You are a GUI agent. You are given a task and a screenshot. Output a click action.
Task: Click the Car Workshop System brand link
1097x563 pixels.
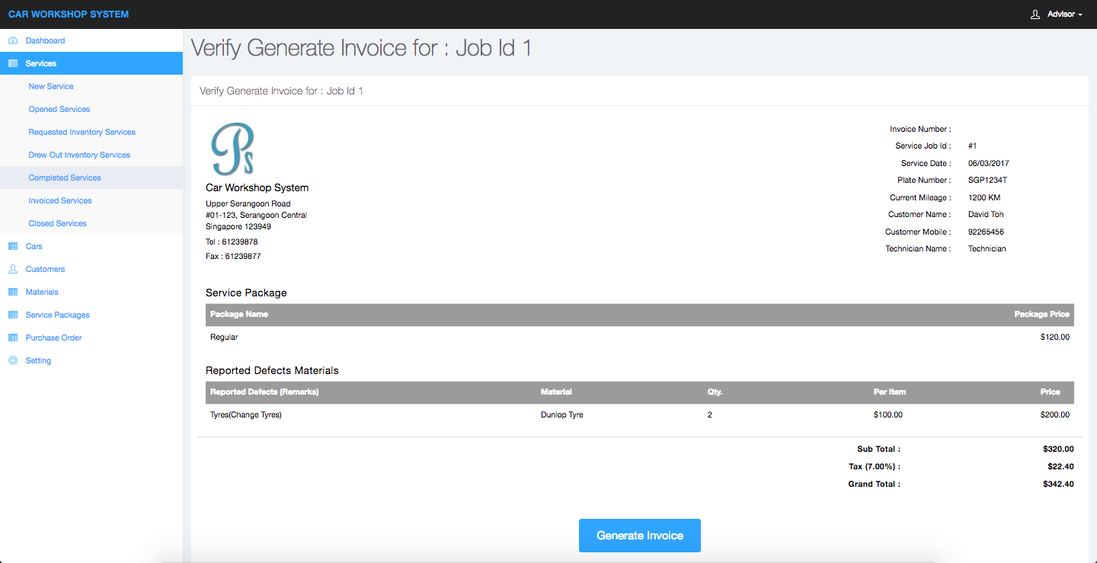[x=68, y=14]
